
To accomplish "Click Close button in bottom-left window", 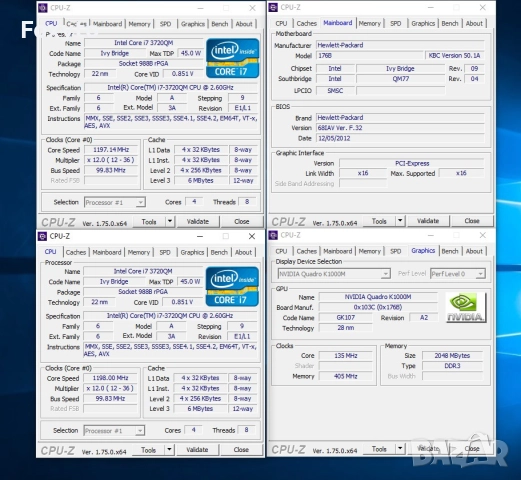I will [241, 450].
